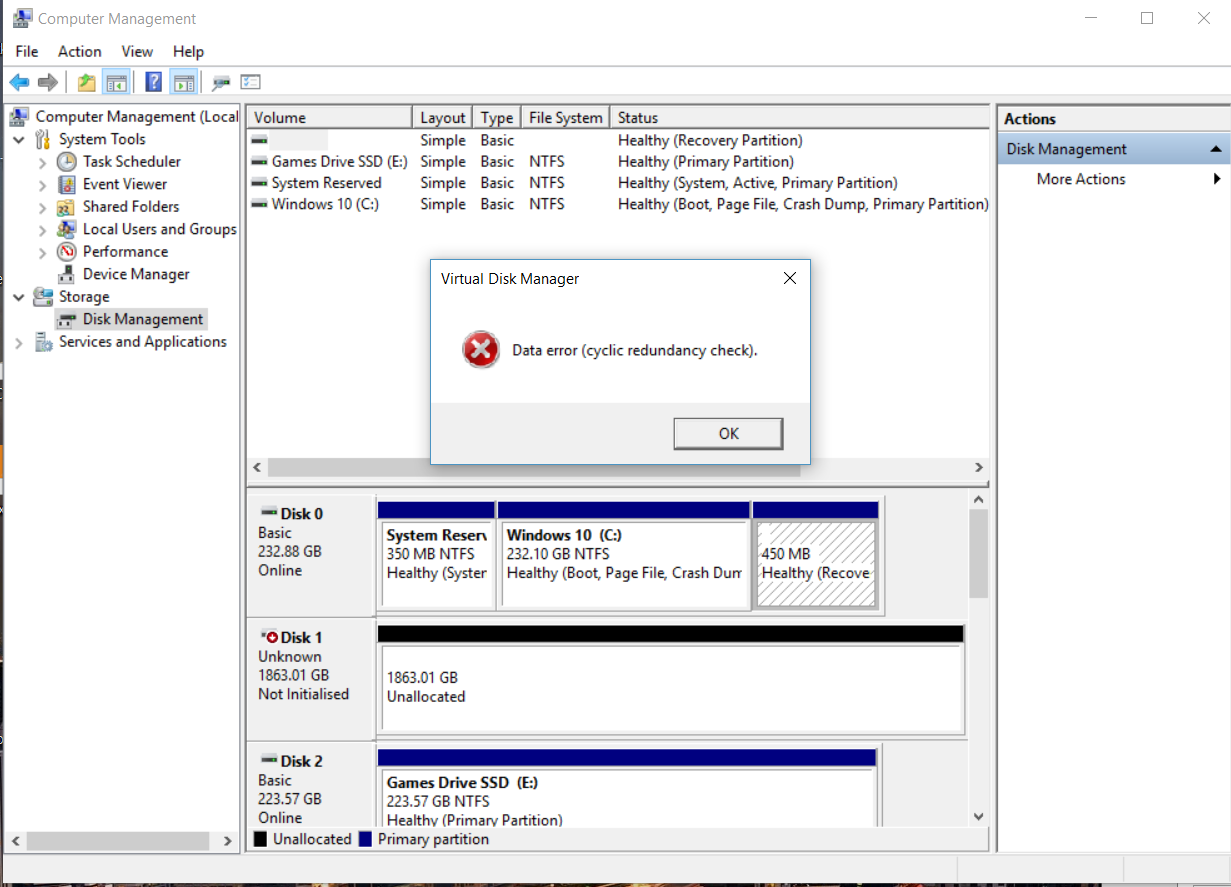Open More Actions submenu
The image size is (1231, 887).
point(1080,179)
